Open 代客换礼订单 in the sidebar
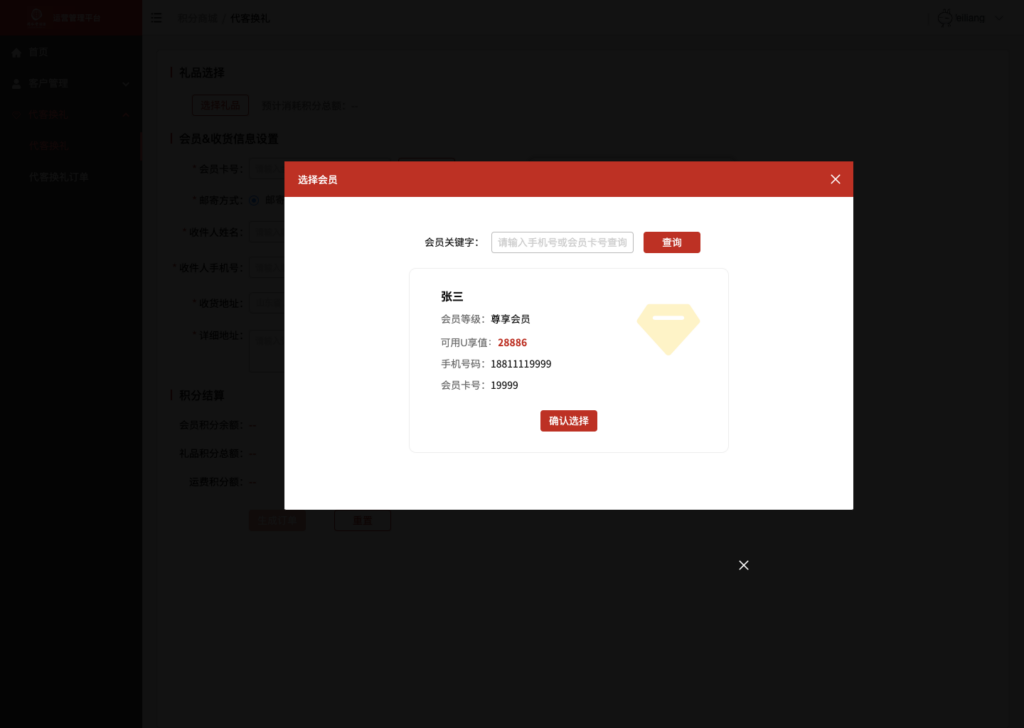Image resolution: width=1024 pixels, height=728 pixels. pos(58,177)
